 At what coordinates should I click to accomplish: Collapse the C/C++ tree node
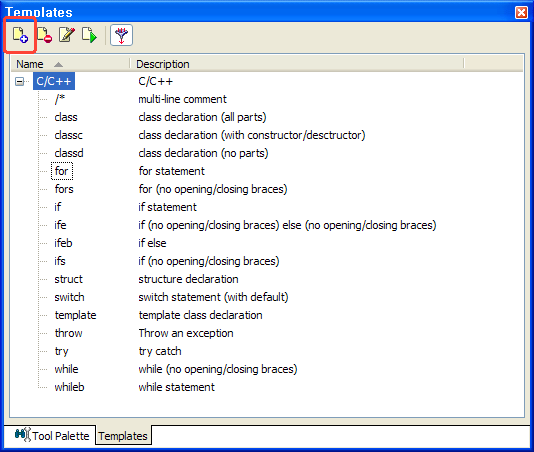click(x=20, y=81)
